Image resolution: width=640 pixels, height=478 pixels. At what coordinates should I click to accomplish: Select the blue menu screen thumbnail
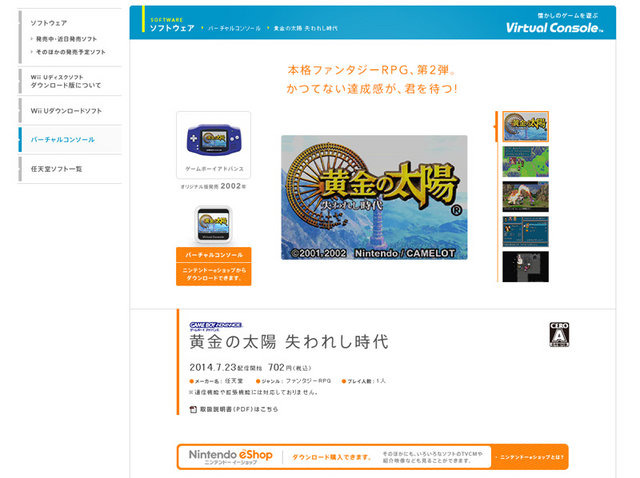(x=526, y=232)
